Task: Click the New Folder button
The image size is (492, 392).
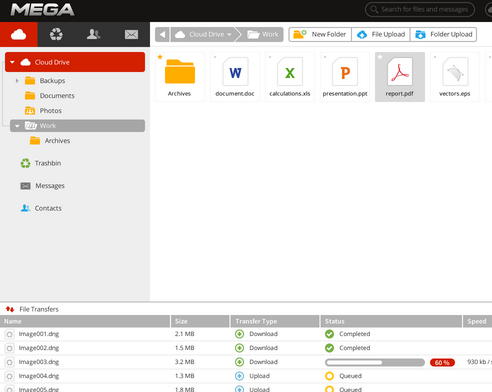Action: click(320, 34)
